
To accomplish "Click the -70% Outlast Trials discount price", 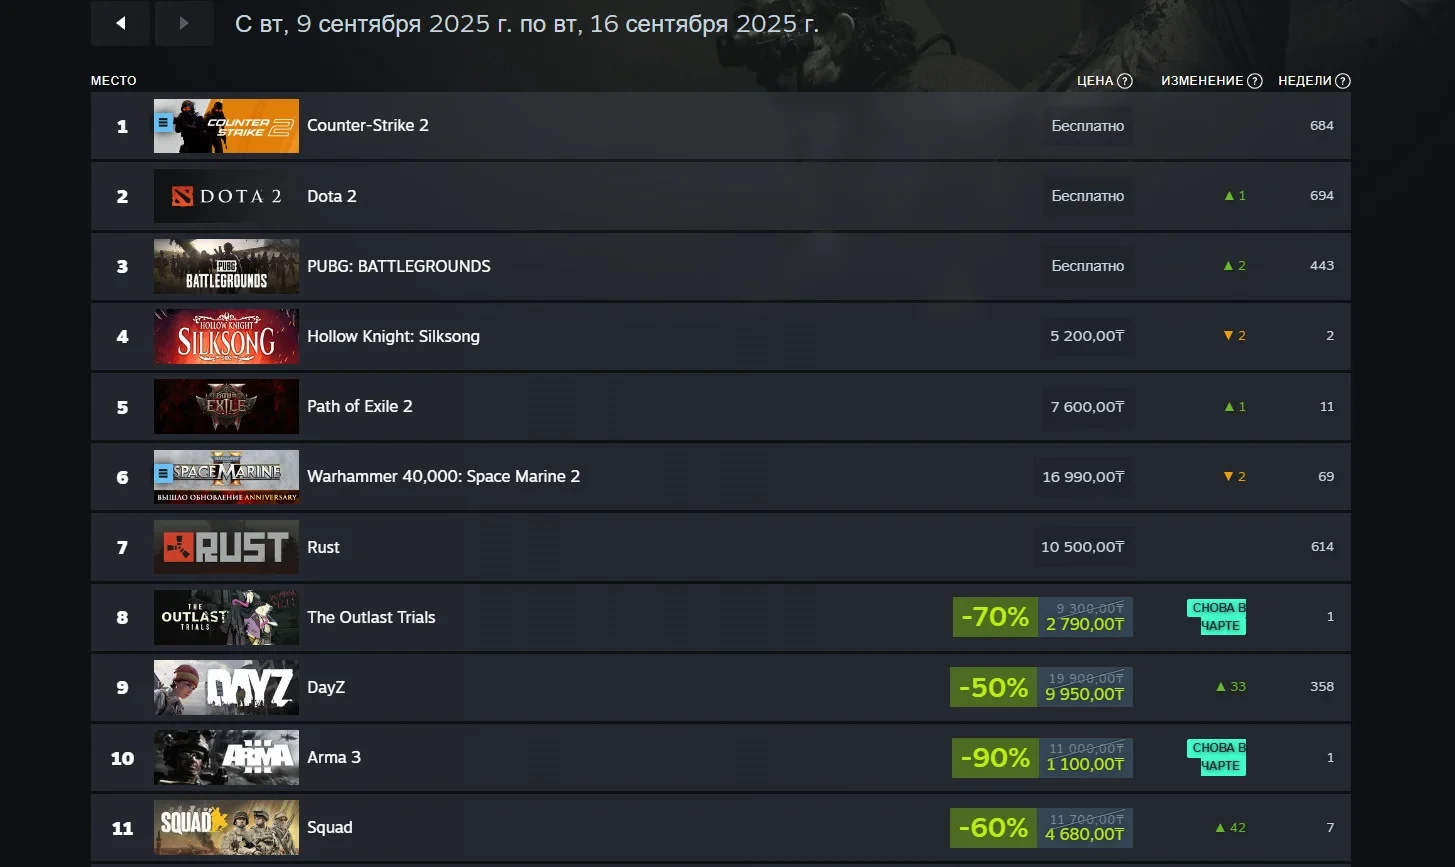I will (1042, 617).
